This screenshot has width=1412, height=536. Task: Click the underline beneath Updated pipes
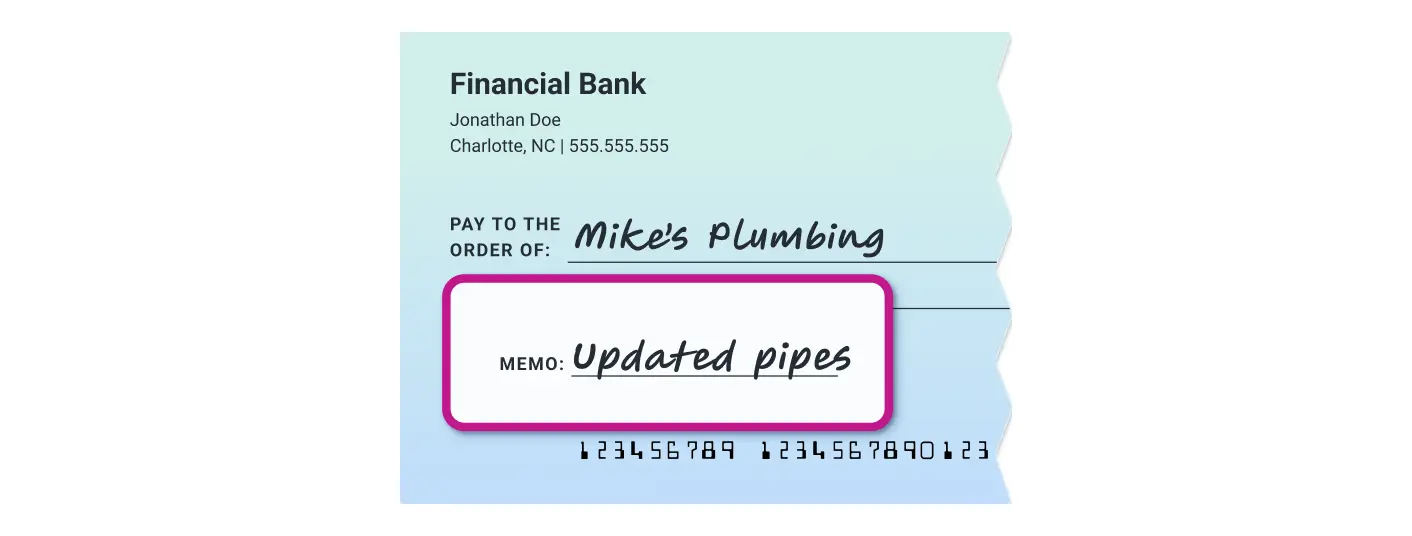tap(704, 377)
